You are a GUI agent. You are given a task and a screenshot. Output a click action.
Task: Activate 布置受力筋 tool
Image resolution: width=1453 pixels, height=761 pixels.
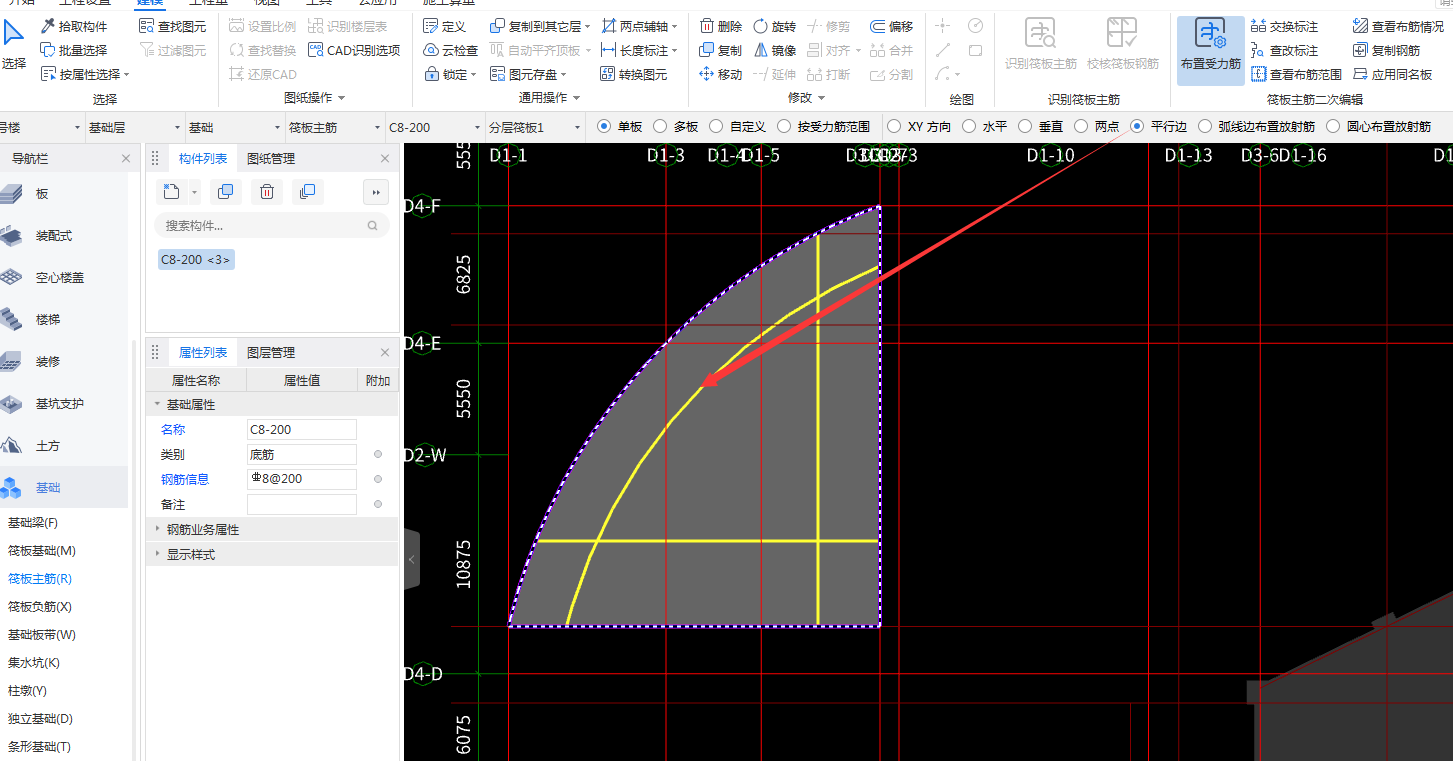pos(1210,49)
